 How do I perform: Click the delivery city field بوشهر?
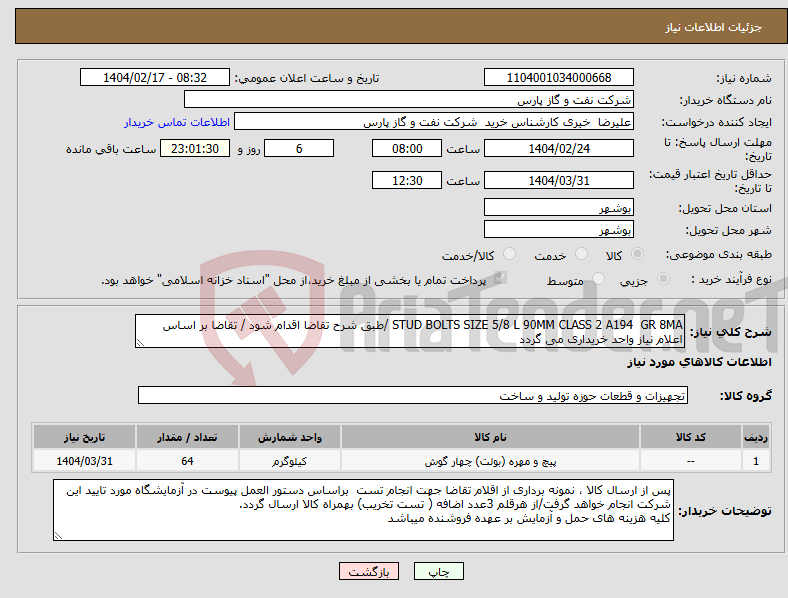[x=558, y=229]
